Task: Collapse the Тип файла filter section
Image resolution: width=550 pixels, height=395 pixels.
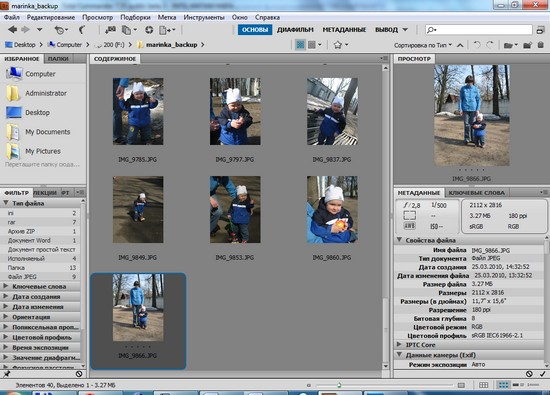Action: coord(6,203)
